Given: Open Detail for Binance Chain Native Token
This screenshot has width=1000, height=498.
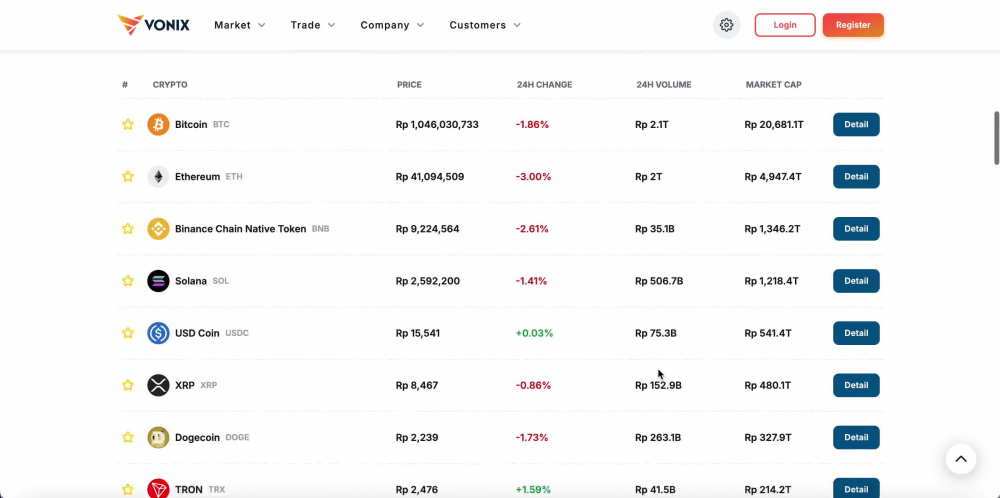Looking at the screenshot, I should pyautogui.click(x=857, y=229).
